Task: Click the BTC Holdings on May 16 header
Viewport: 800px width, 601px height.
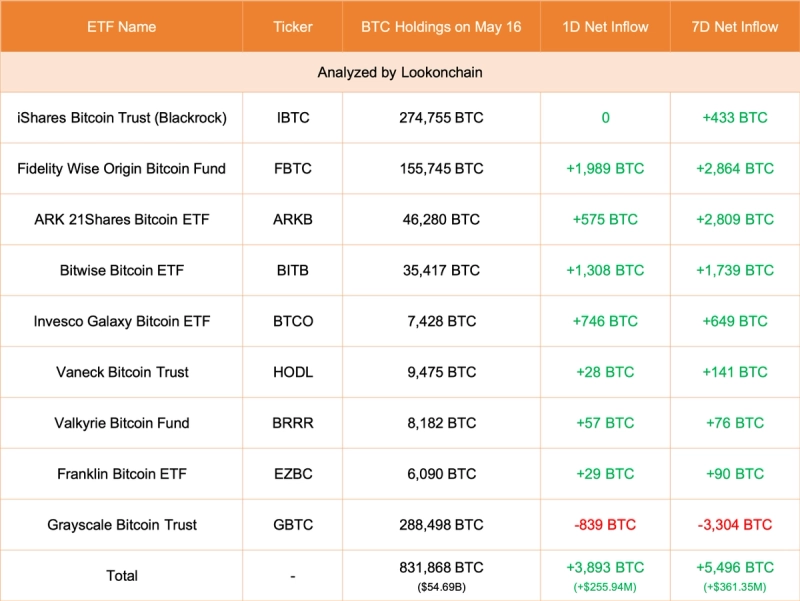Action: 441,27
